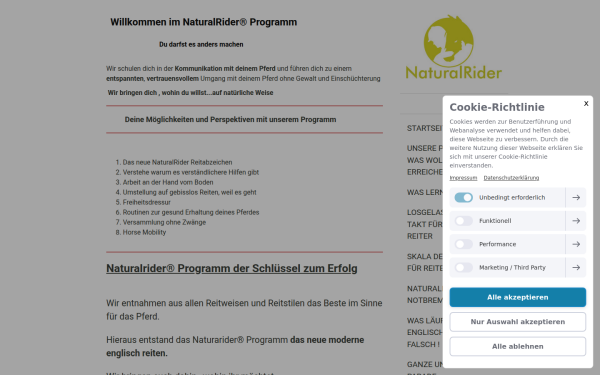The image size is (600, 375).
Task: Enable the Marketing / Third Party switch
Action: 463,267
